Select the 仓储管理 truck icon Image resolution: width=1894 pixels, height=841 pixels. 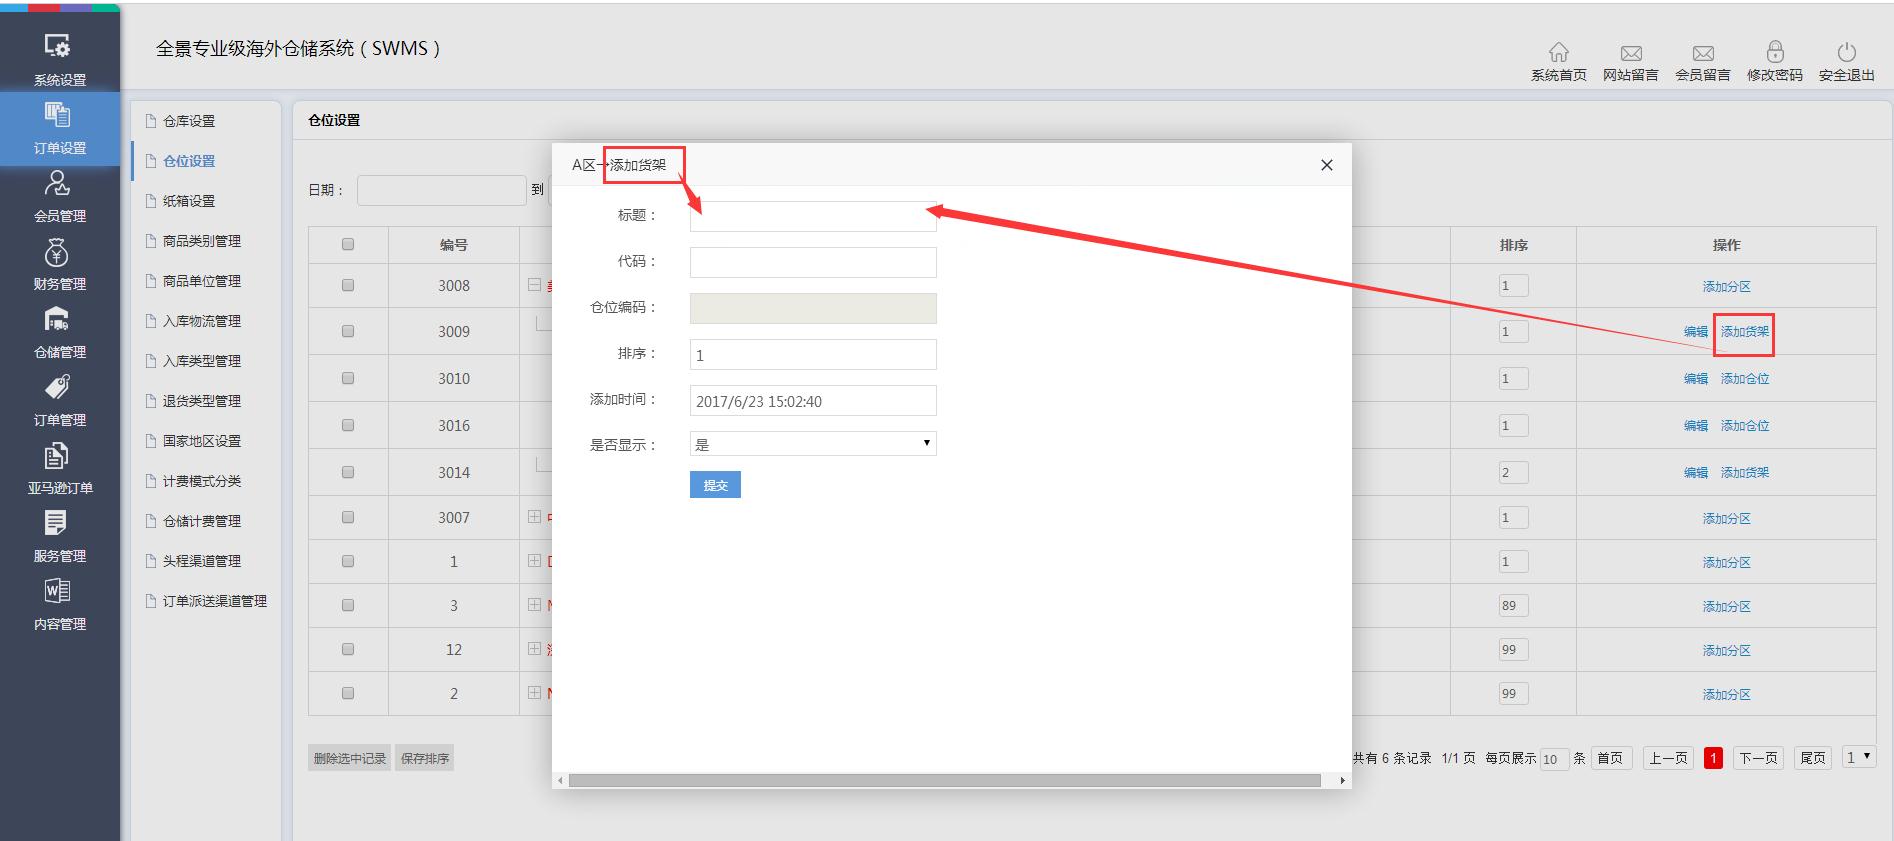coord(58,320)
